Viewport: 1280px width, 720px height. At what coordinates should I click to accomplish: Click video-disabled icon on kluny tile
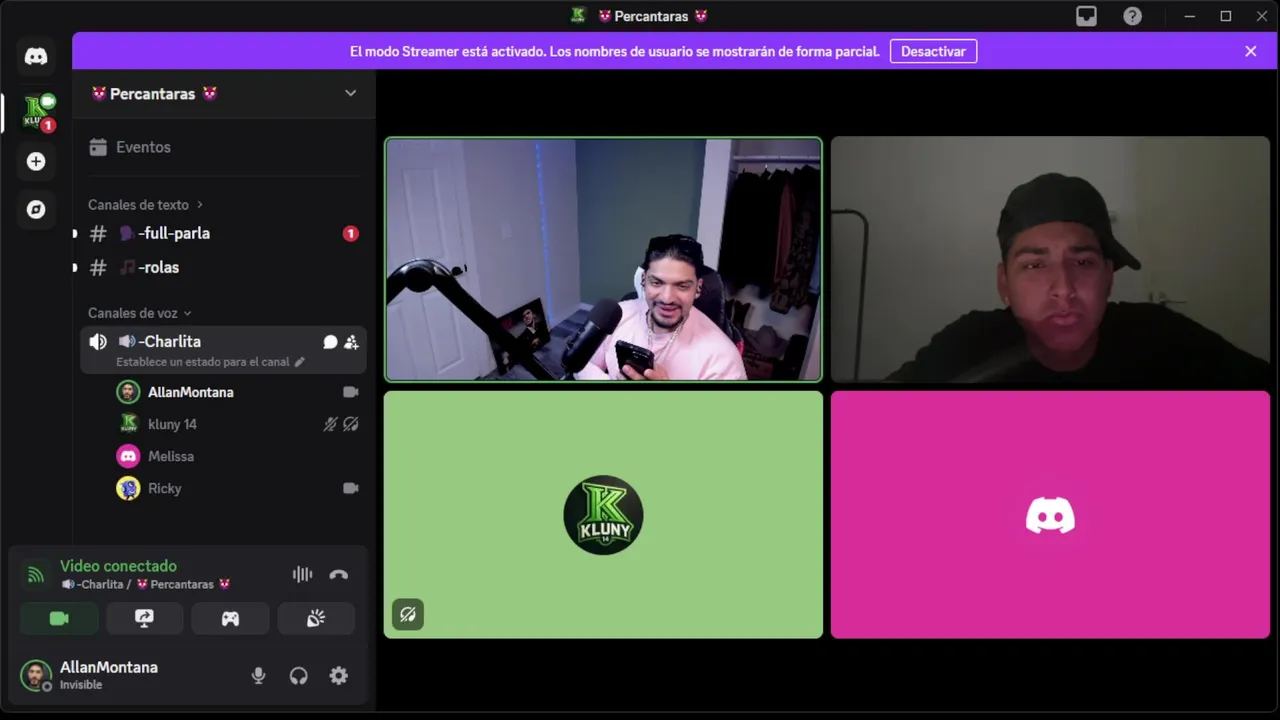pos(408,615)
